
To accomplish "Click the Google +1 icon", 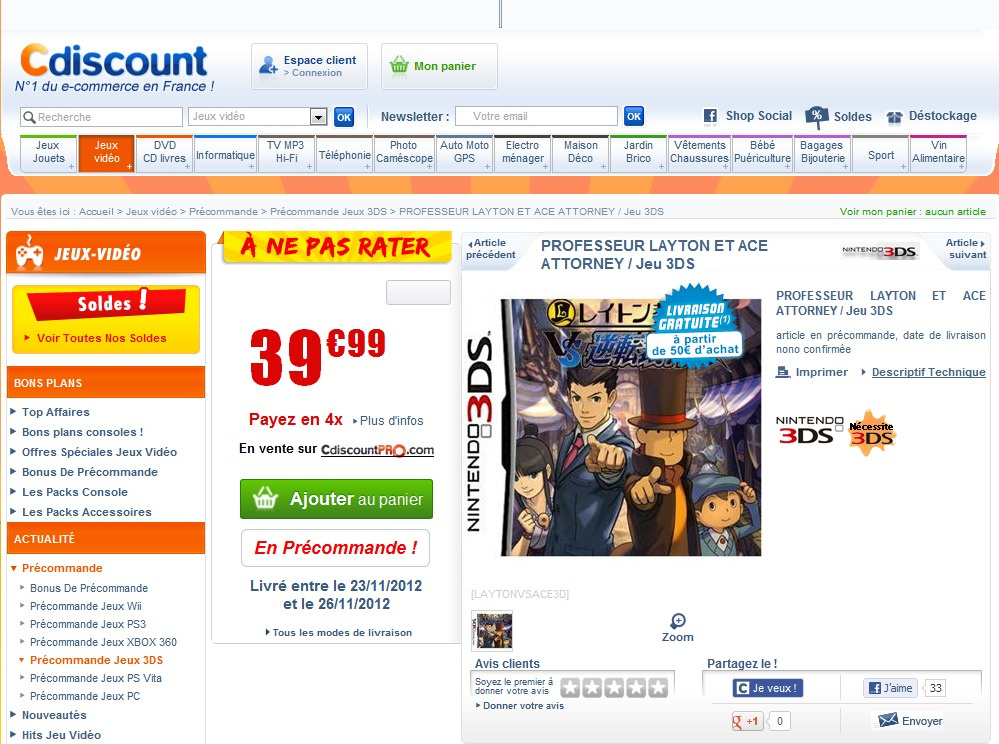I will [746, 721].
